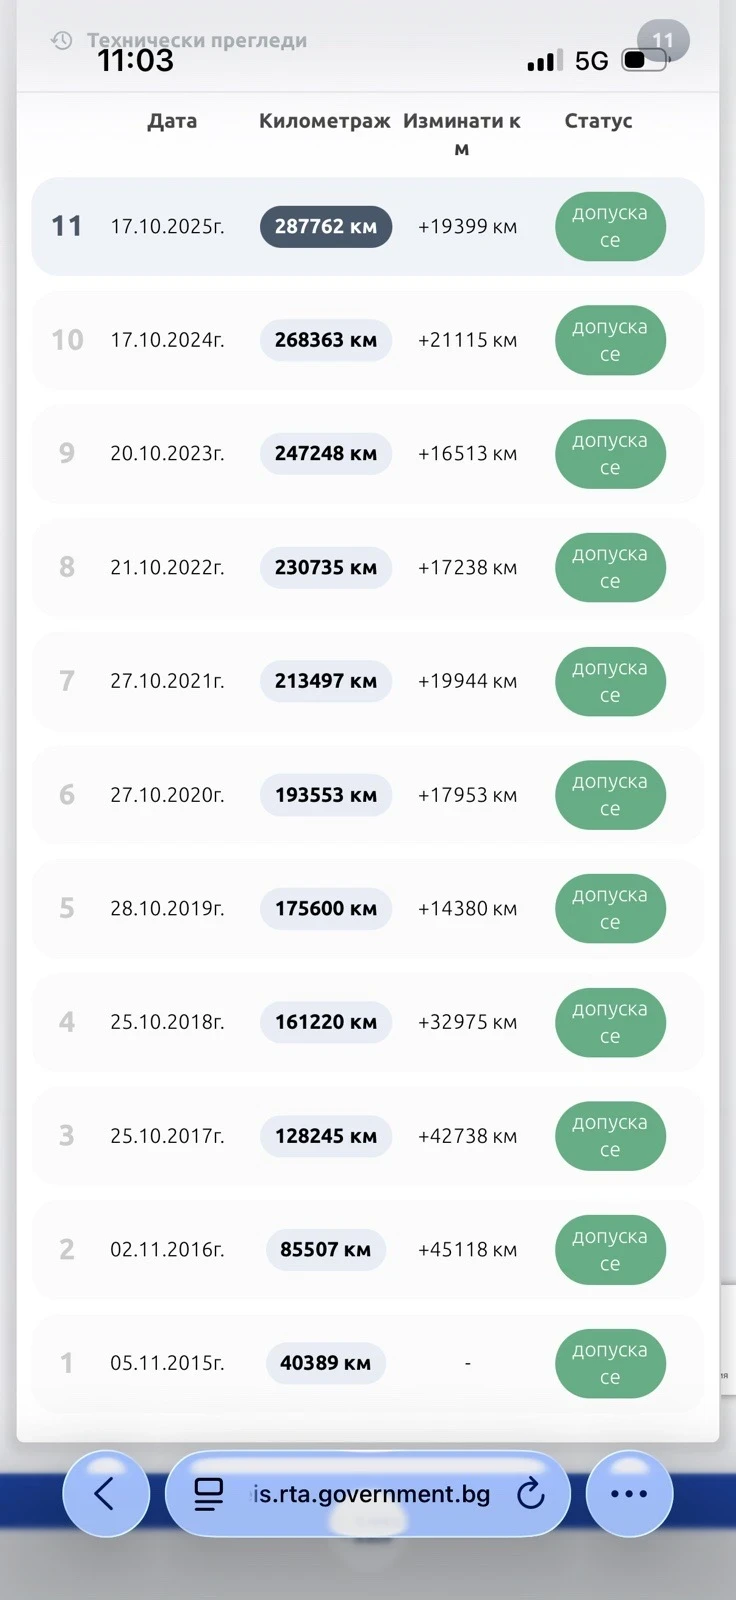
Task: Tap the is.rta.government.bg address field
Action: pyautogui.click(x=368, y=1494)
